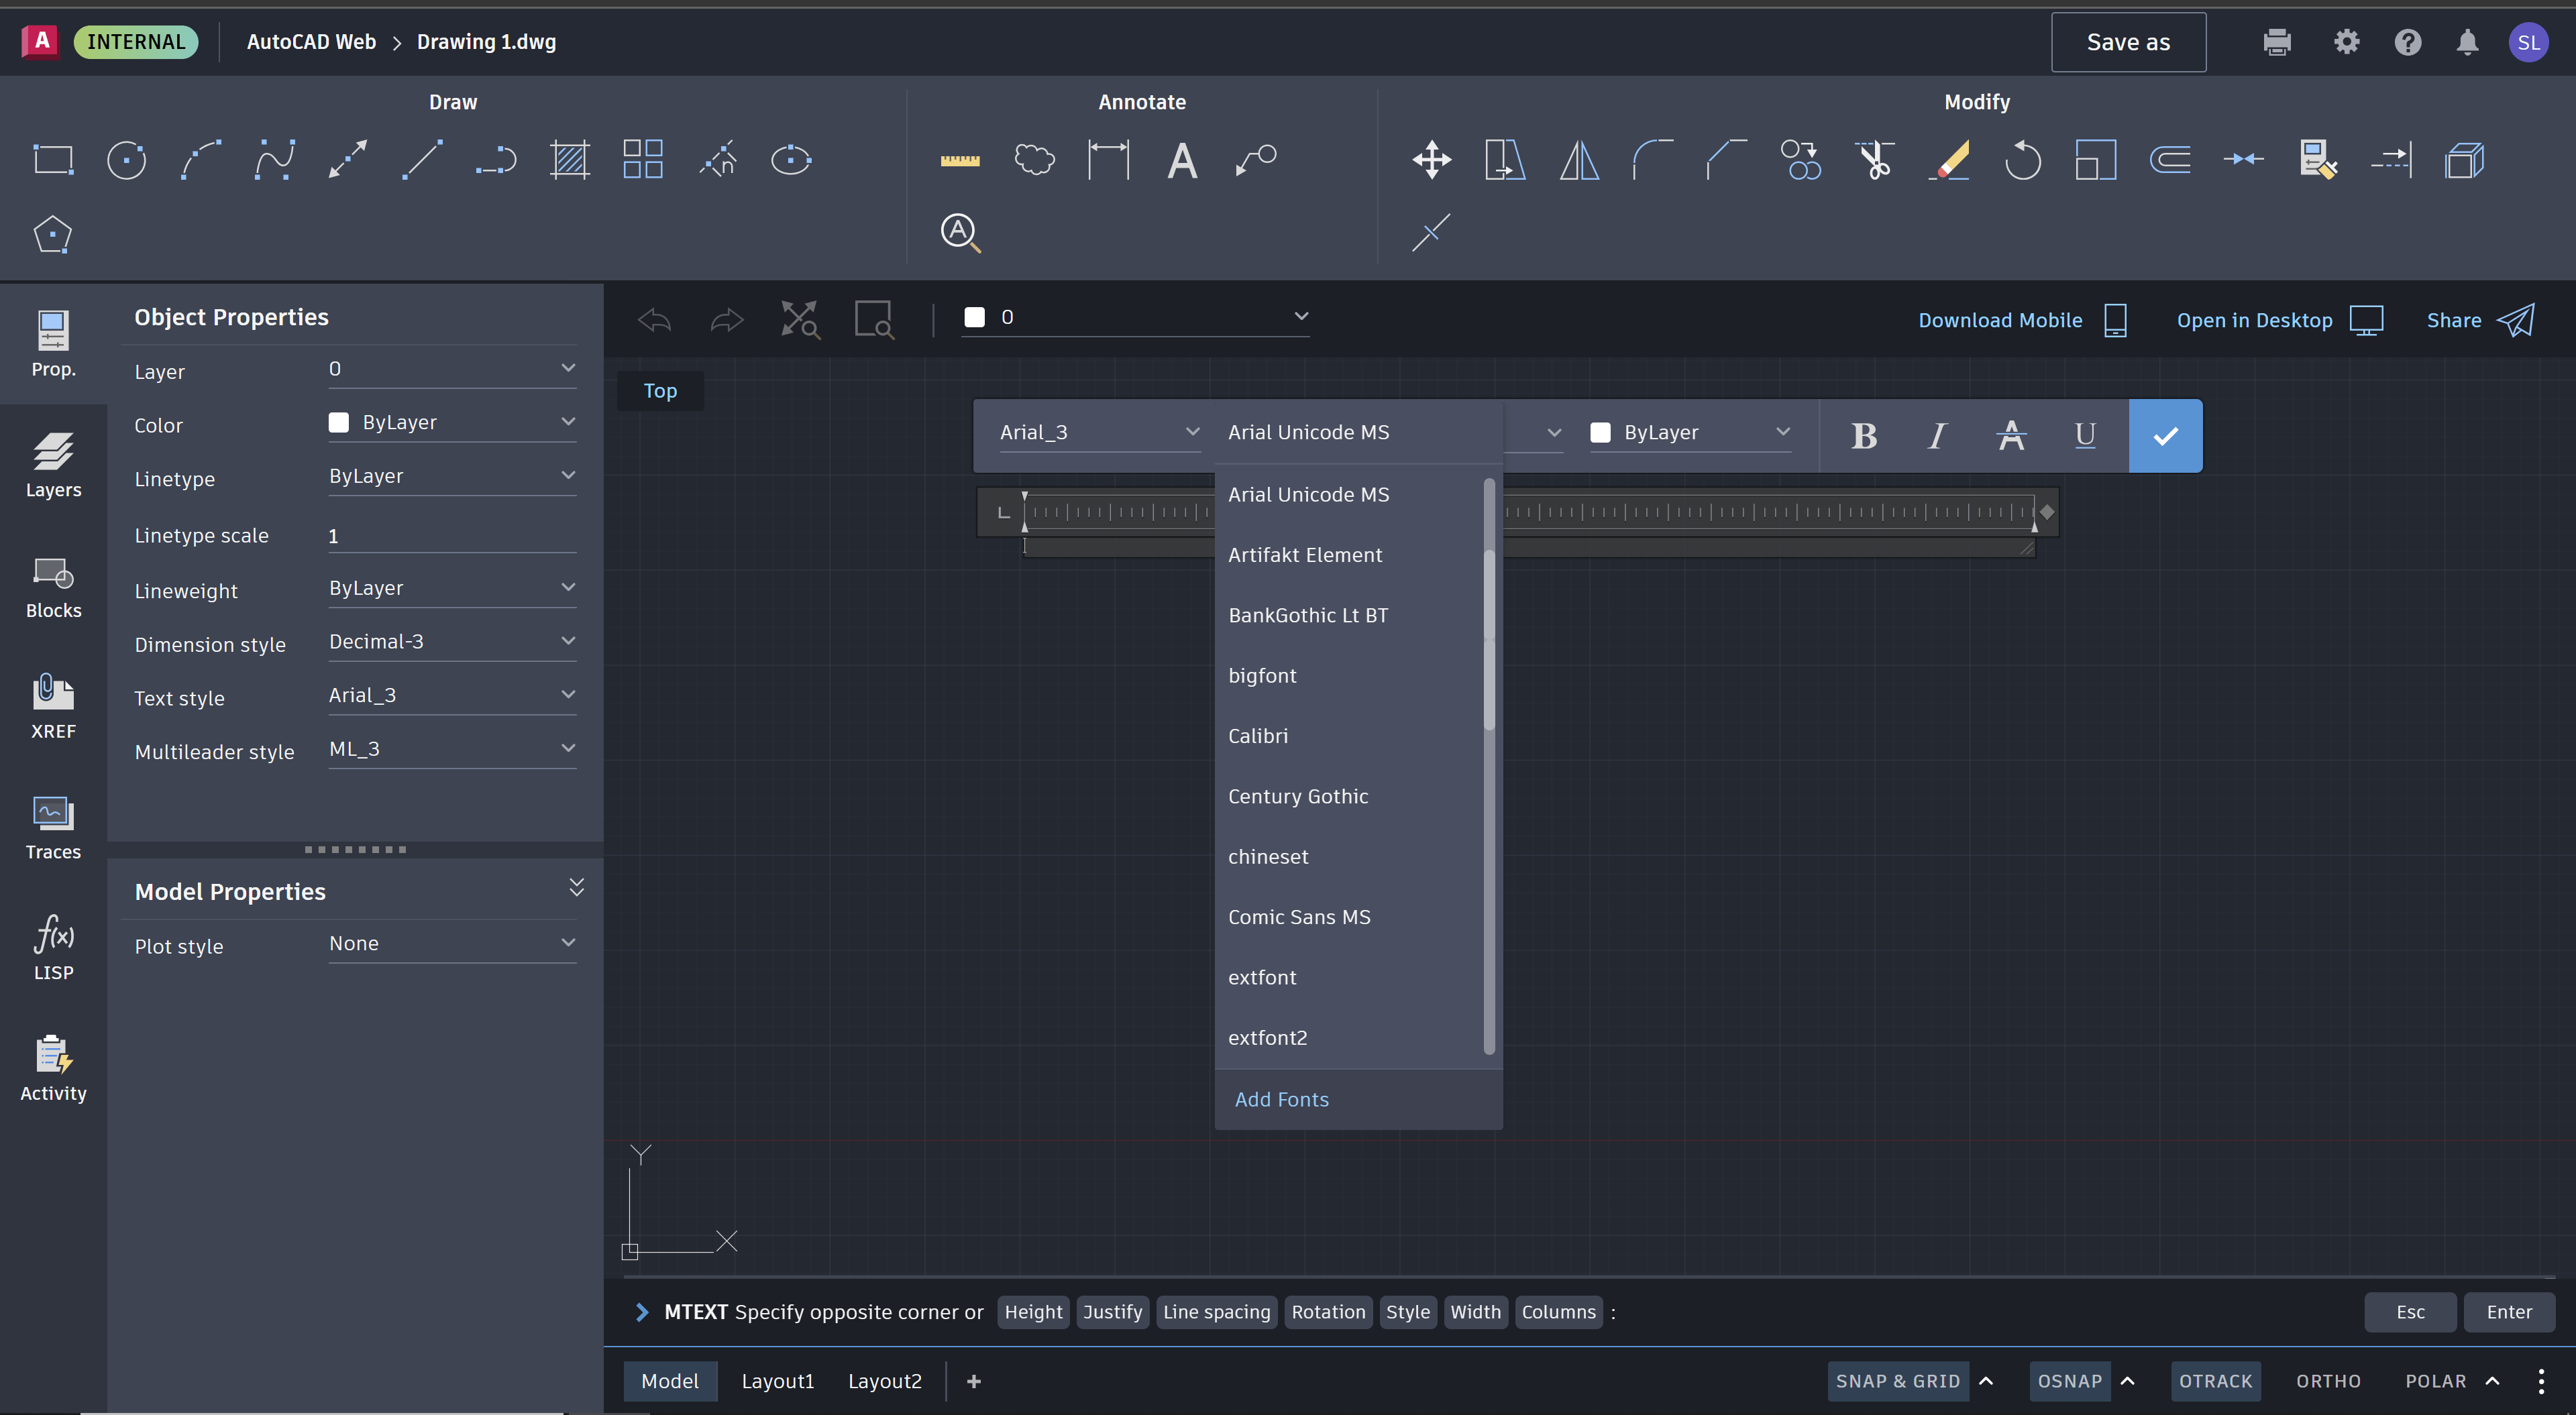Viewport: 2576px width, 1415px height.
Task: Expand the Text style dropdown showing Arial_3
Action: click(x=452, y=694)
